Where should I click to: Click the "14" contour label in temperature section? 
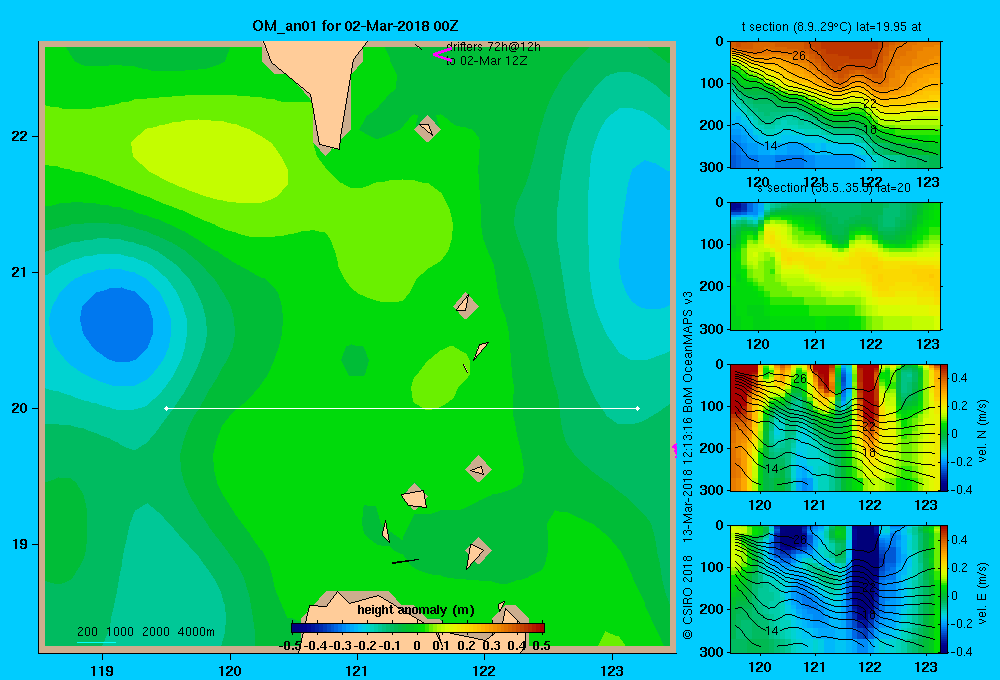click(770, 145)
